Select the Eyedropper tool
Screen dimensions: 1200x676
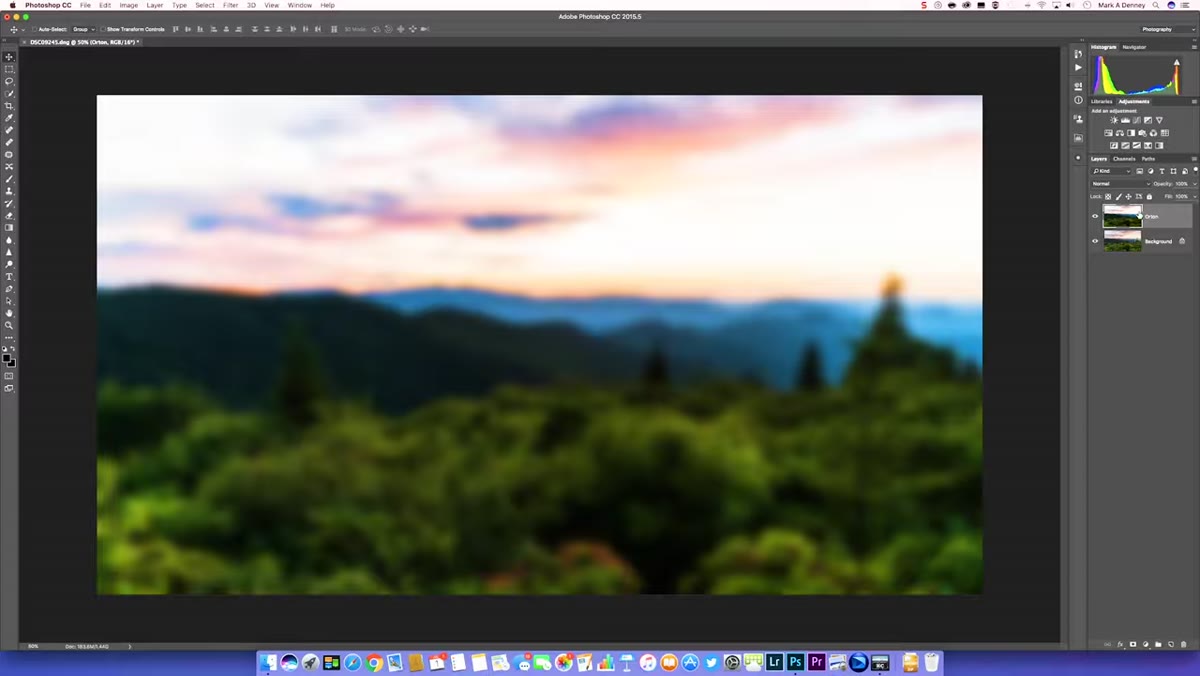9,118
